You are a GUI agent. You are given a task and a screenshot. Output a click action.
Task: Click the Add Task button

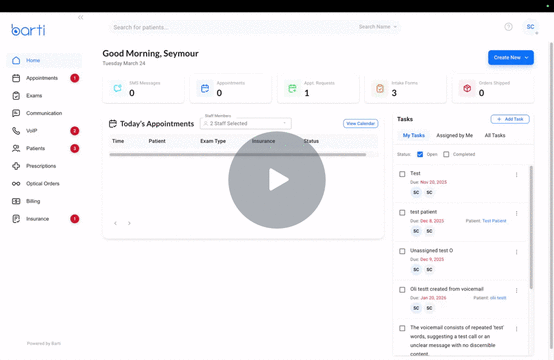click(510, 119)
